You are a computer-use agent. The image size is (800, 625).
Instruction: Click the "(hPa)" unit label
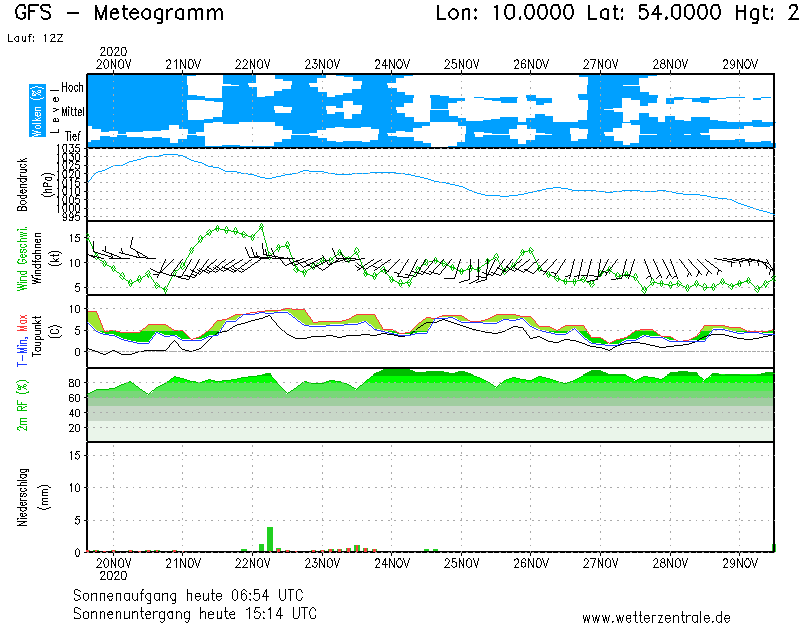(x=48, y=185)
